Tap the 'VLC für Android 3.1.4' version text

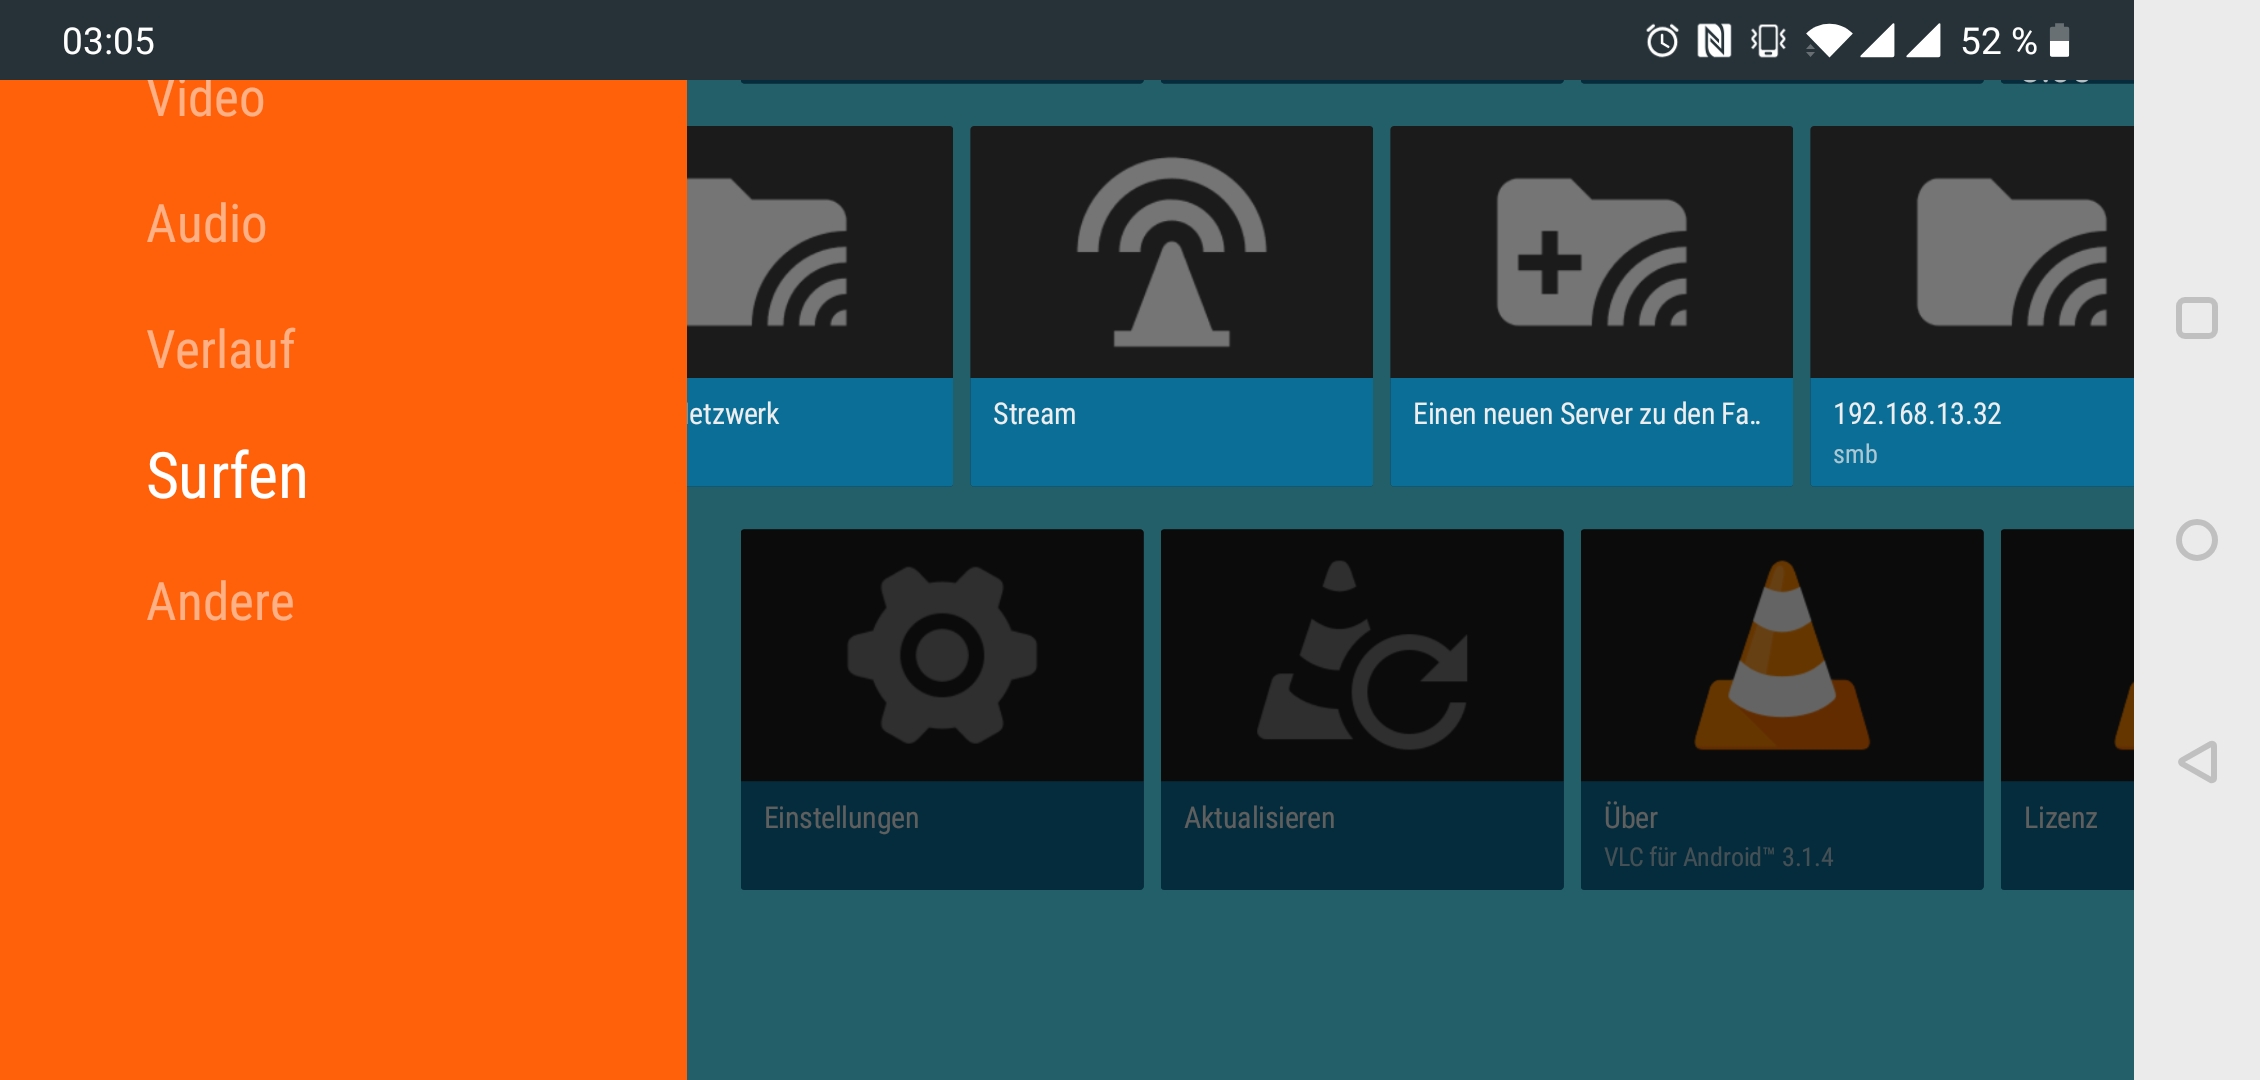[1718, 857]
